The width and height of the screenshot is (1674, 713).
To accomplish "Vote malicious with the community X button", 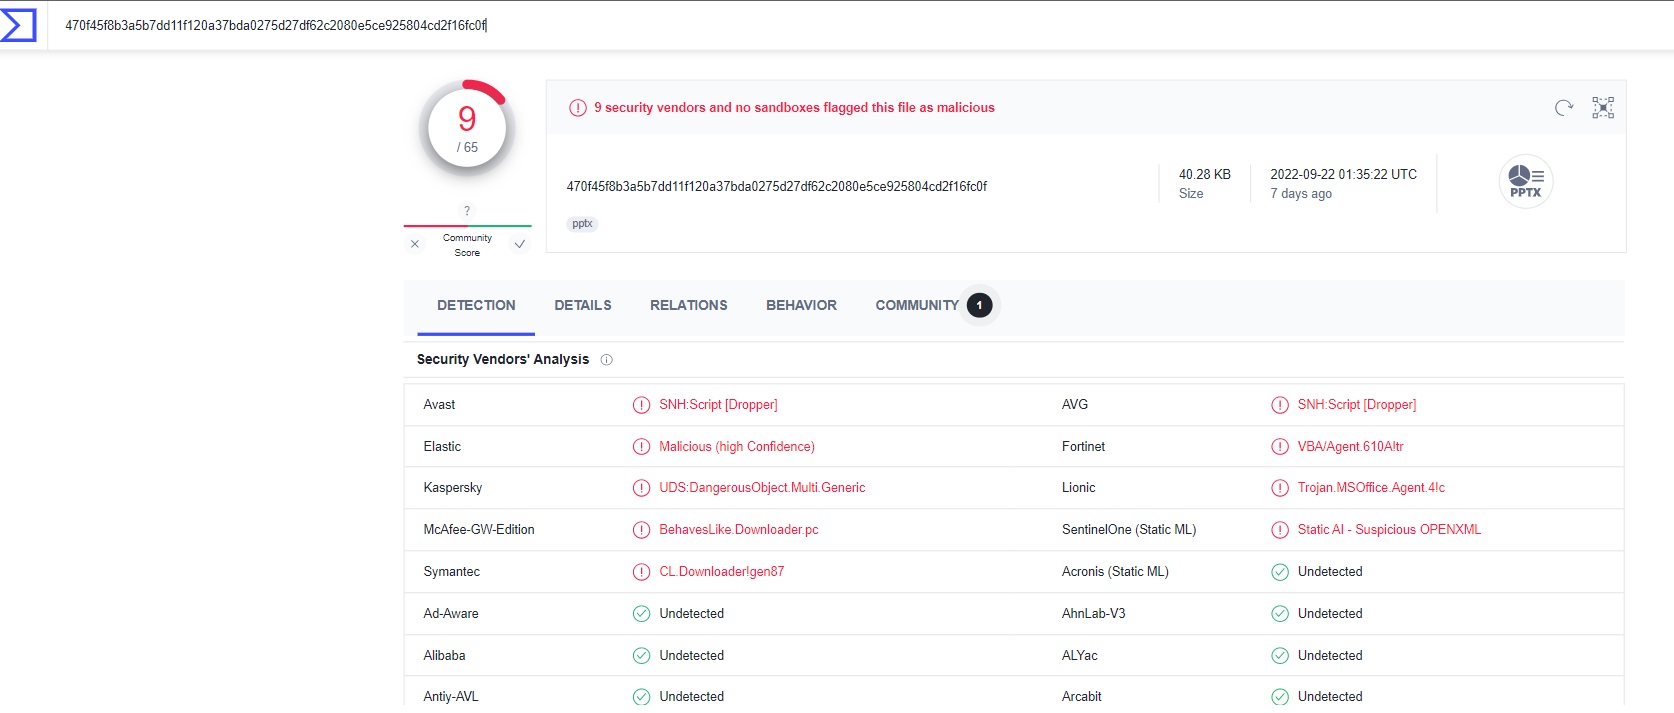I will [x=415, y=244].
